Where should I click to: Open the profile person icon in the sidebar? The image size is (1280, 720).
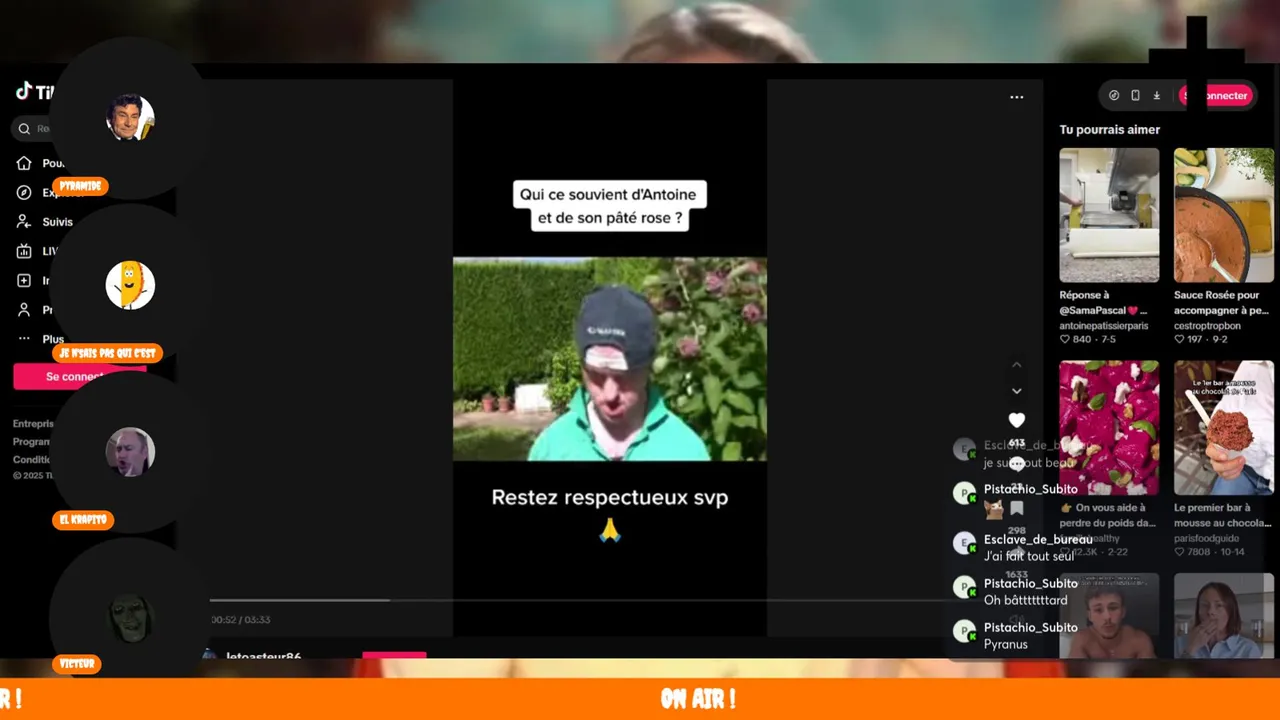click(24, 310)
